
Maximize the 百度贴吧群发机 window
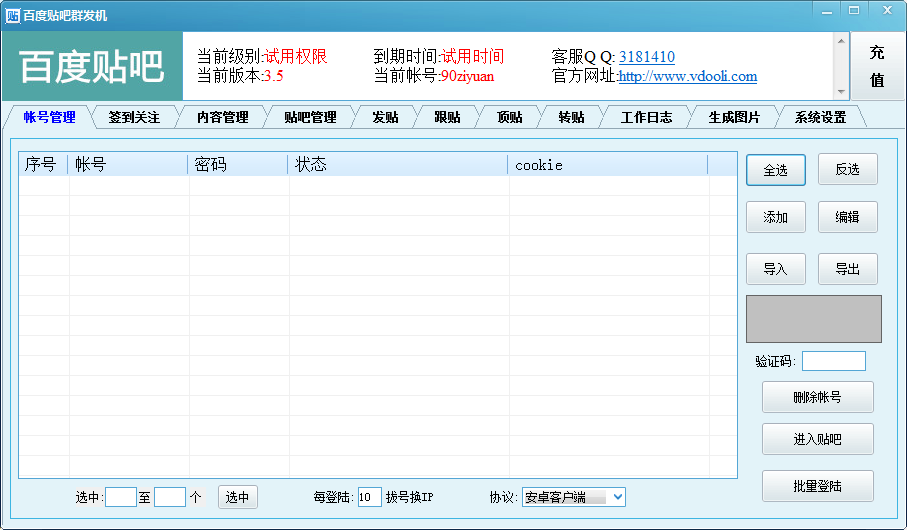click(854, 10)
